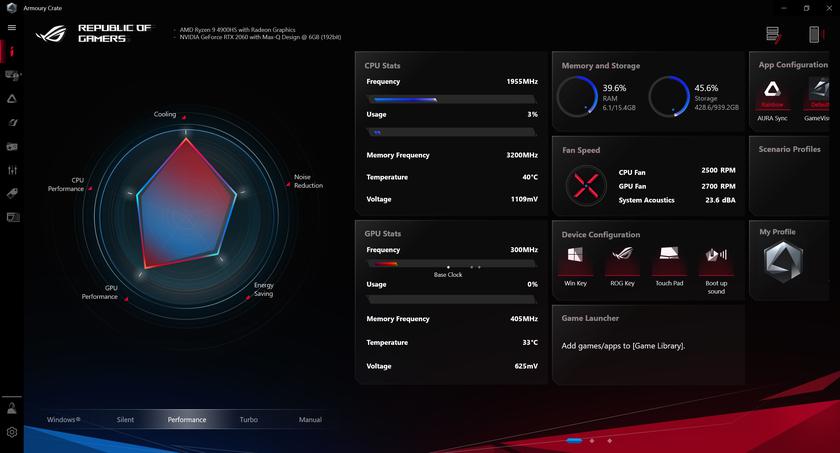Choose the Manual mode option
The image size is (840, 453).
tap(310, 420)
